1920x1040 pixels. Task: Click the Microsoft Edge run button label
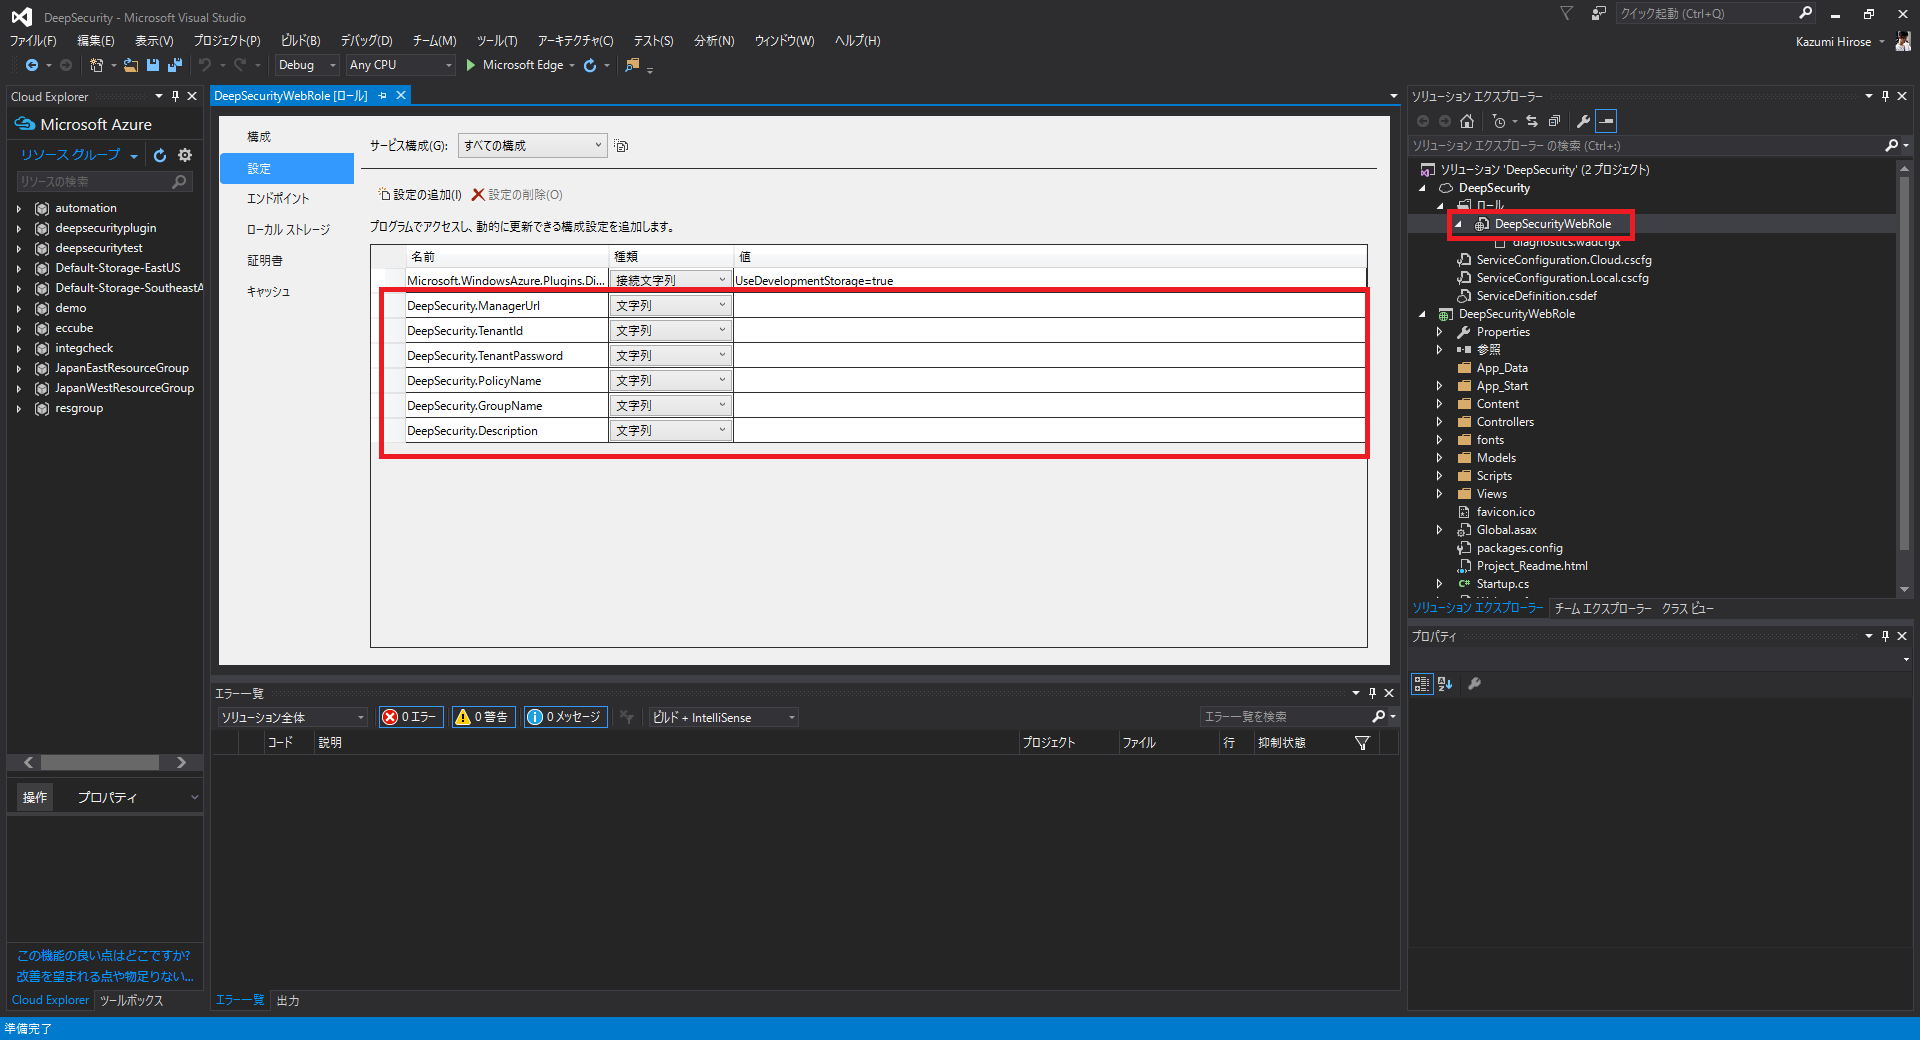click(523, 65)
